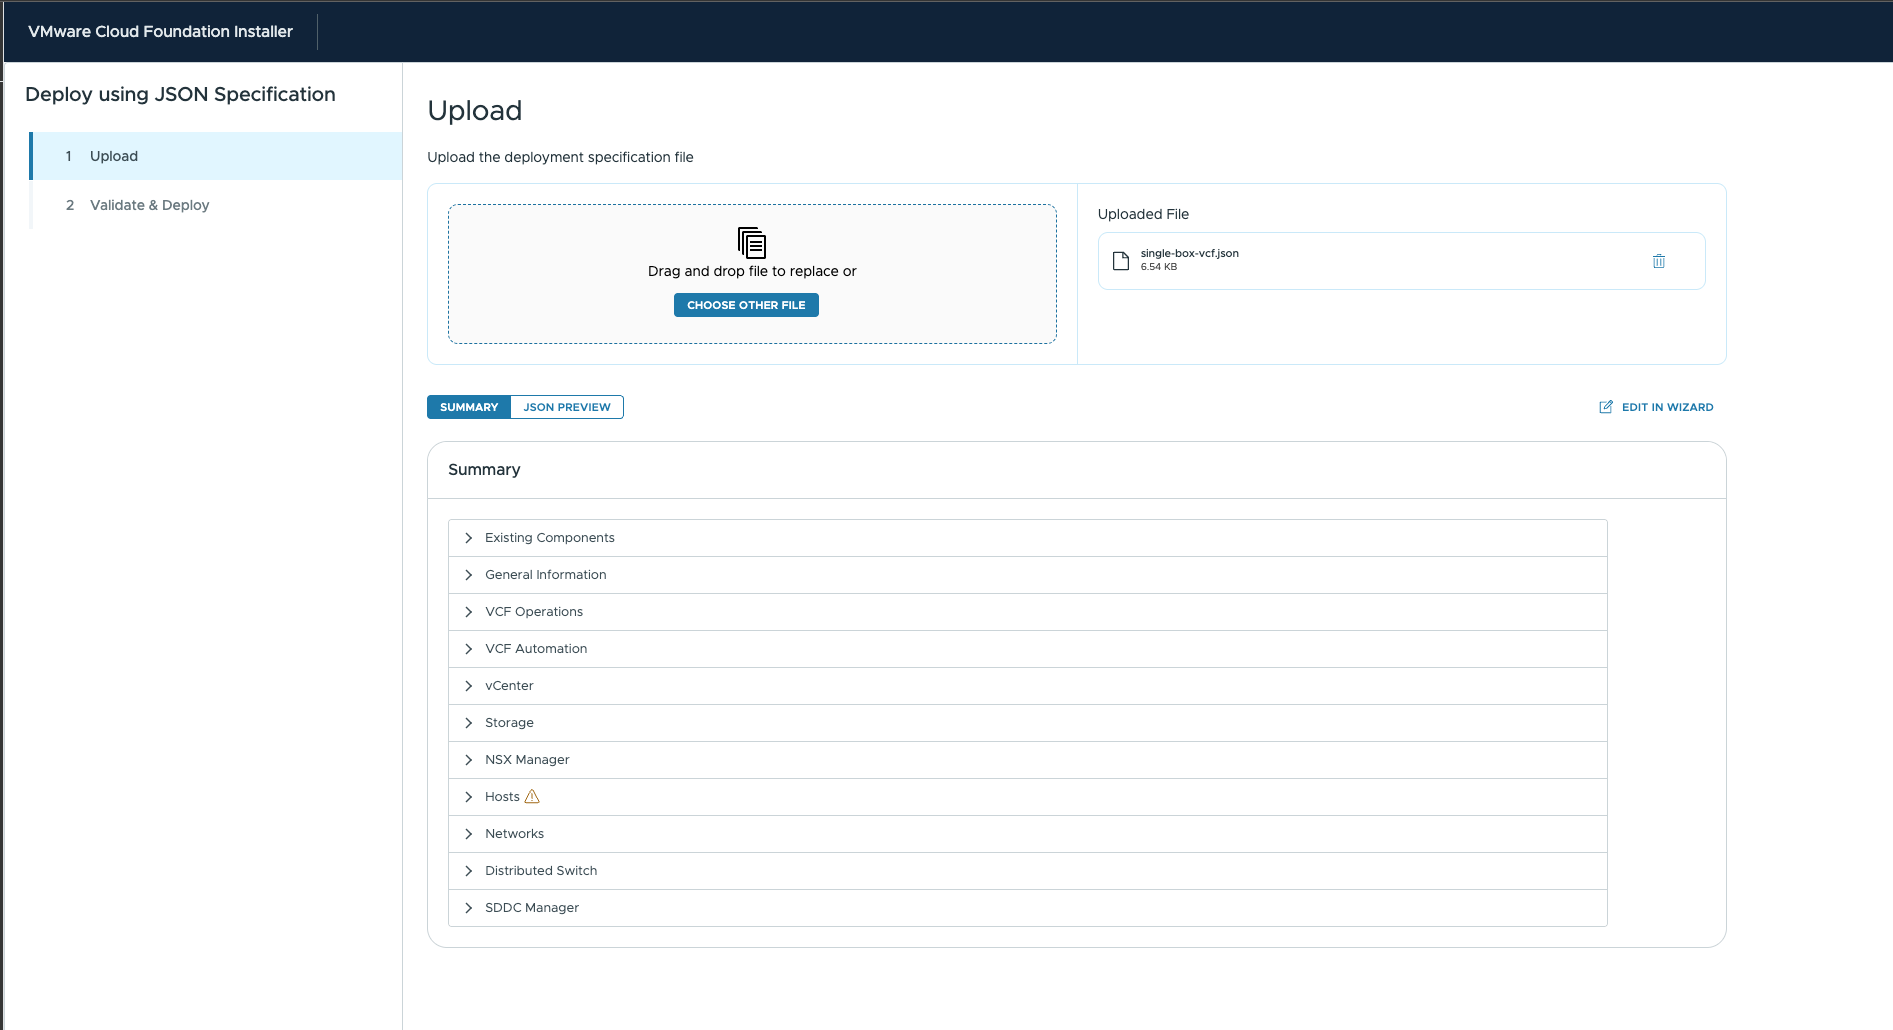Click the document icon beside single-box-vcf.json
Image resolution: width=1893 pixels, height=1030 pixels.
[1121, 261]
